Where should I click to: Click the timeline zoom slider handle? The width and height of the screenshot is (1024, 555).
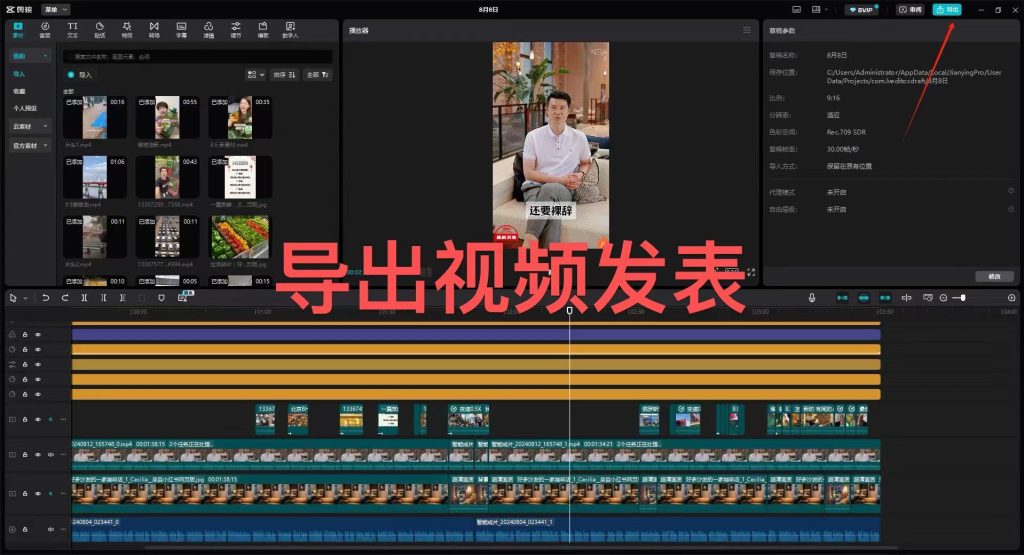click(x=963, y=298)
